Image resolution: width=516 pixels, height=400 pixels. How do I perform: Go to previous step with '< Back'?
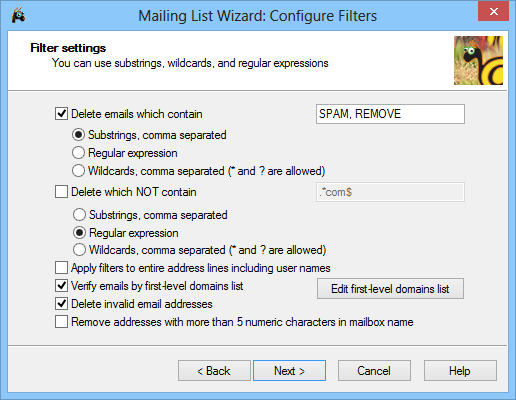click(214, 370)
